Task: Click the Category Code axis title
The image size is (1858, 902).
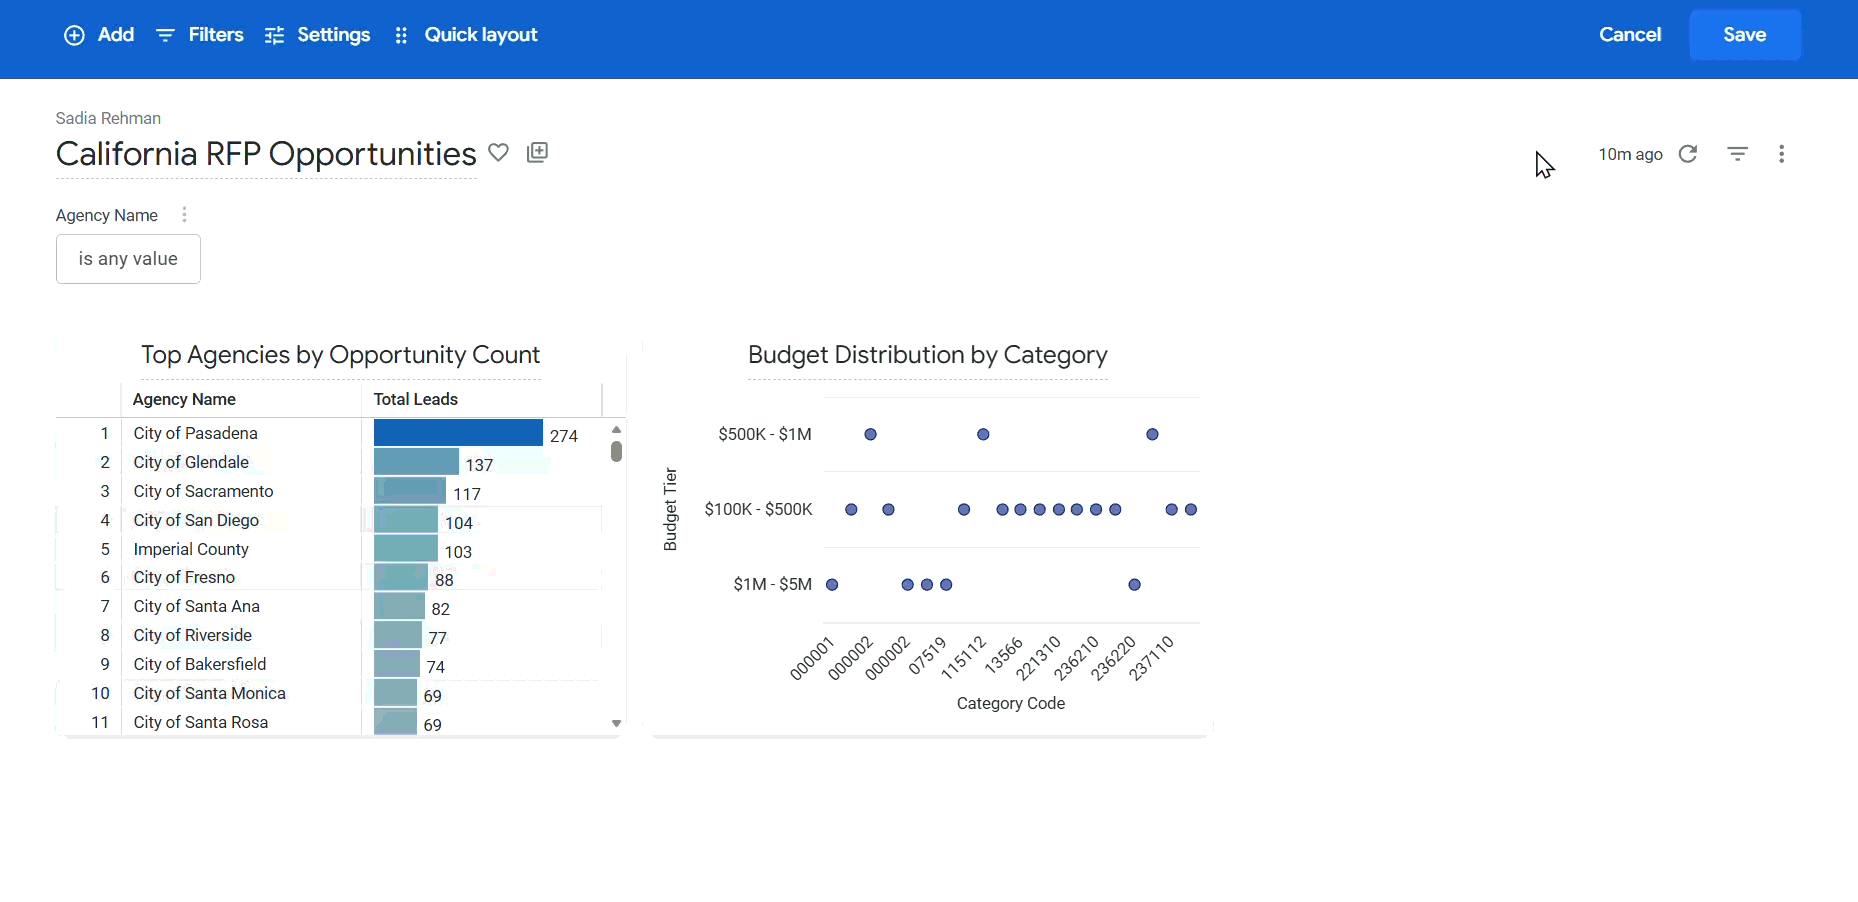Action: point(1011,704)
